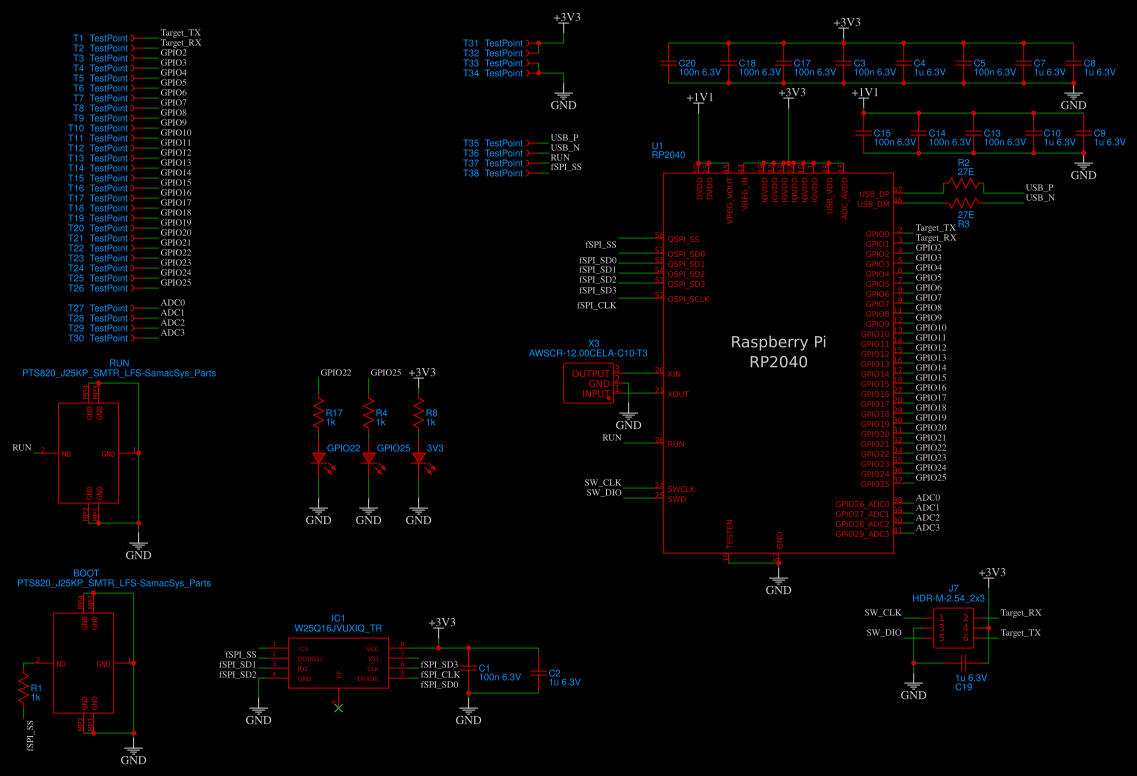The height and width of the screenshot is (776, 1137).
Task: Select the IC1 W25Q16JVUXIQ_TR flash chip
Action: (x=338, y=663)
